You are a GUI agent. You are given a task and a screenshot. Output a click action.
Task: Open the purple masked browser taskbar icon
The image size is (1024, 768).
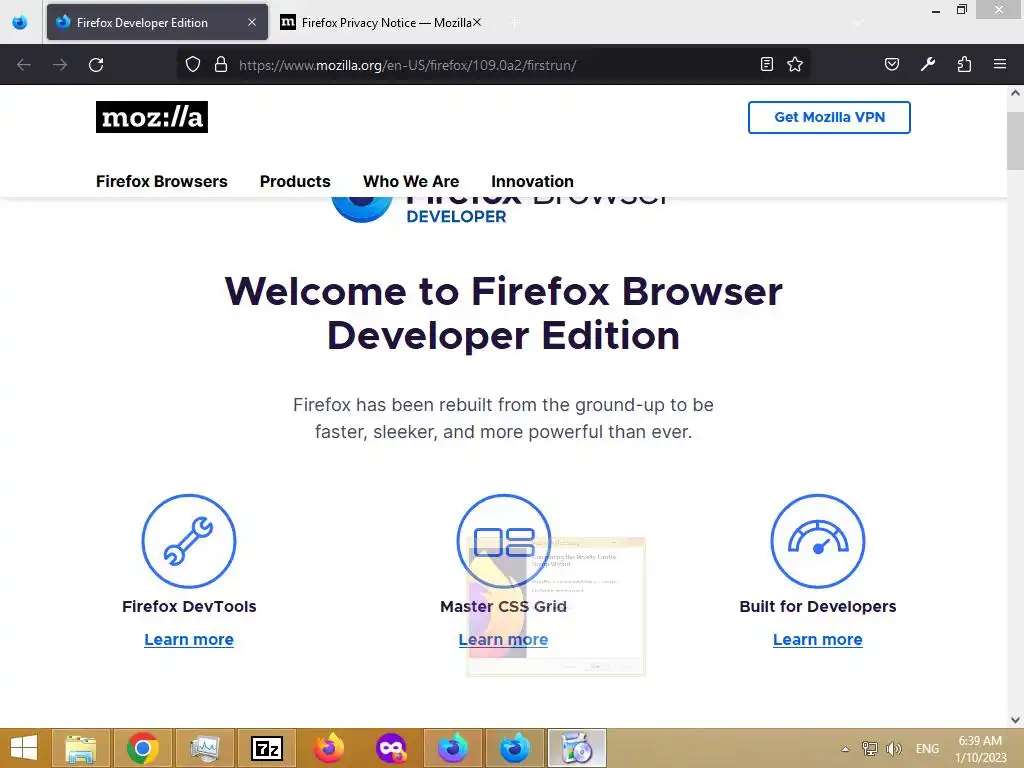391,748
